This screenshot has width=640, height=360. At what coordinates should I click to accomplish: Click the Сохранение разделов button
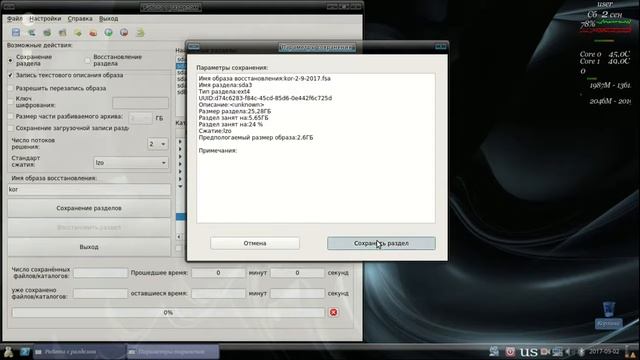89,208
